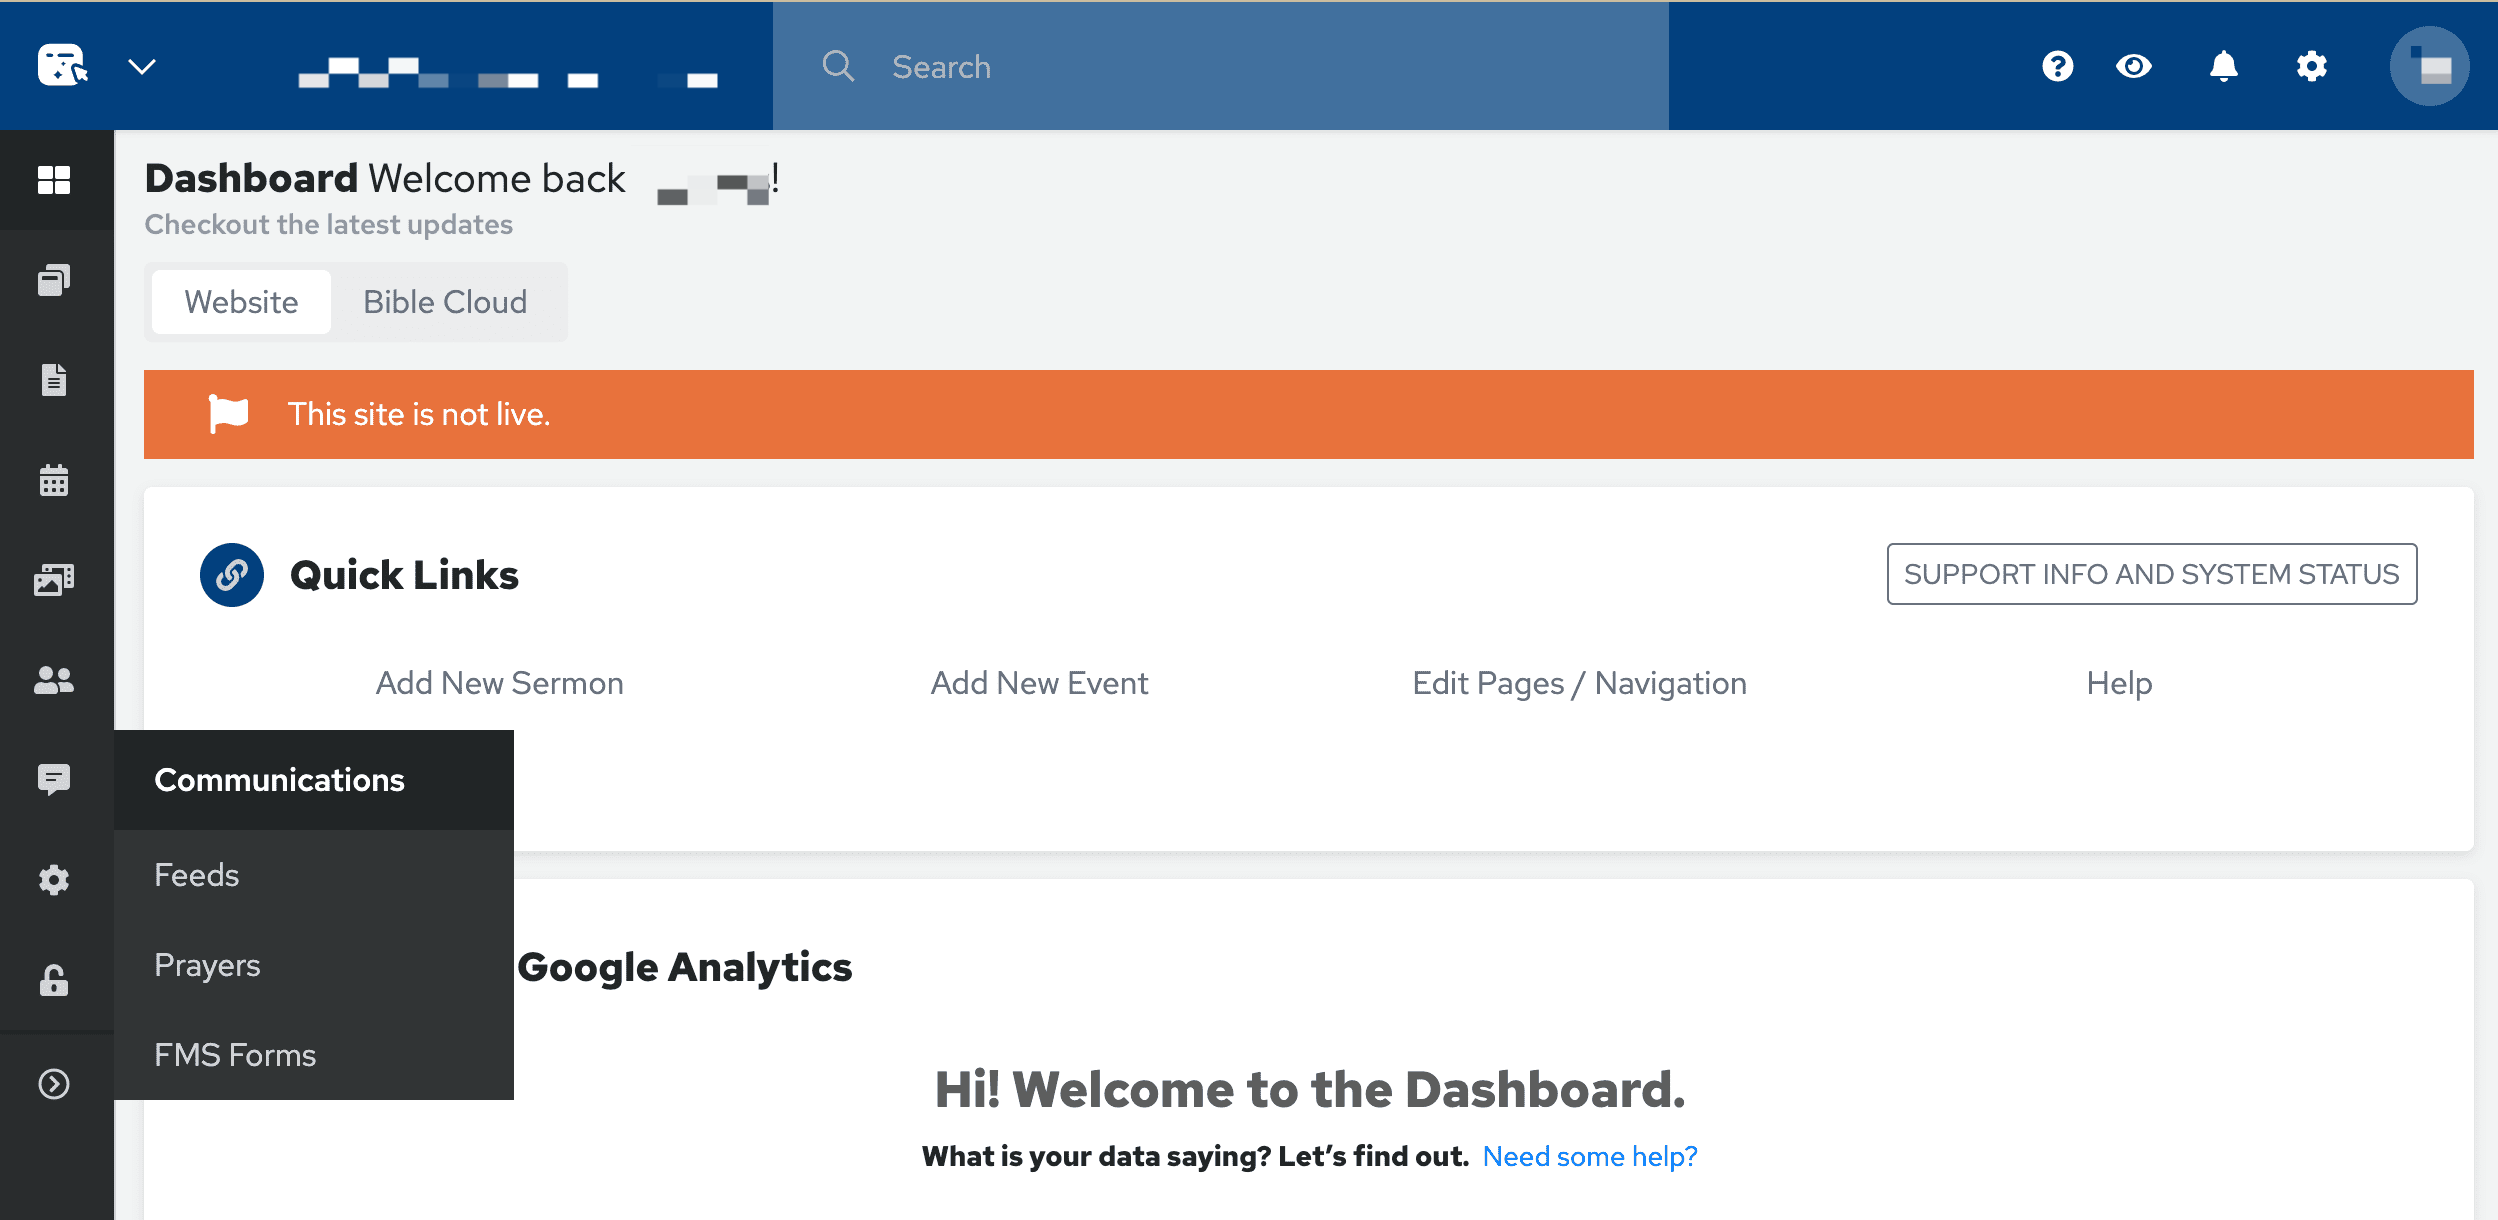Screen dimensions: 2498x1220
Task: Toggle site preview with the eye icon
Action: pyautogui.click(x=2134, y=66)
